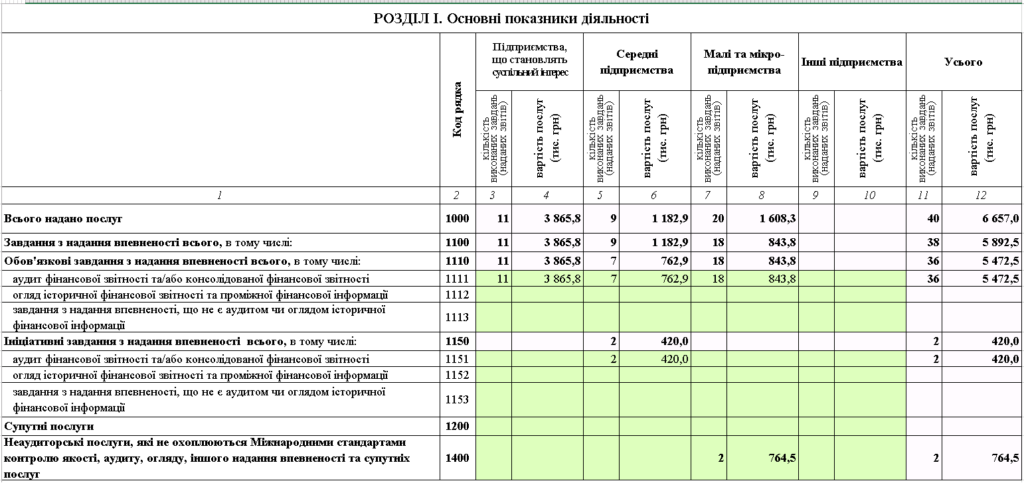This screenshot has width=1024, height=483.
Task: Click green cell 764,5 in row 1400
Action: [763, 458]
